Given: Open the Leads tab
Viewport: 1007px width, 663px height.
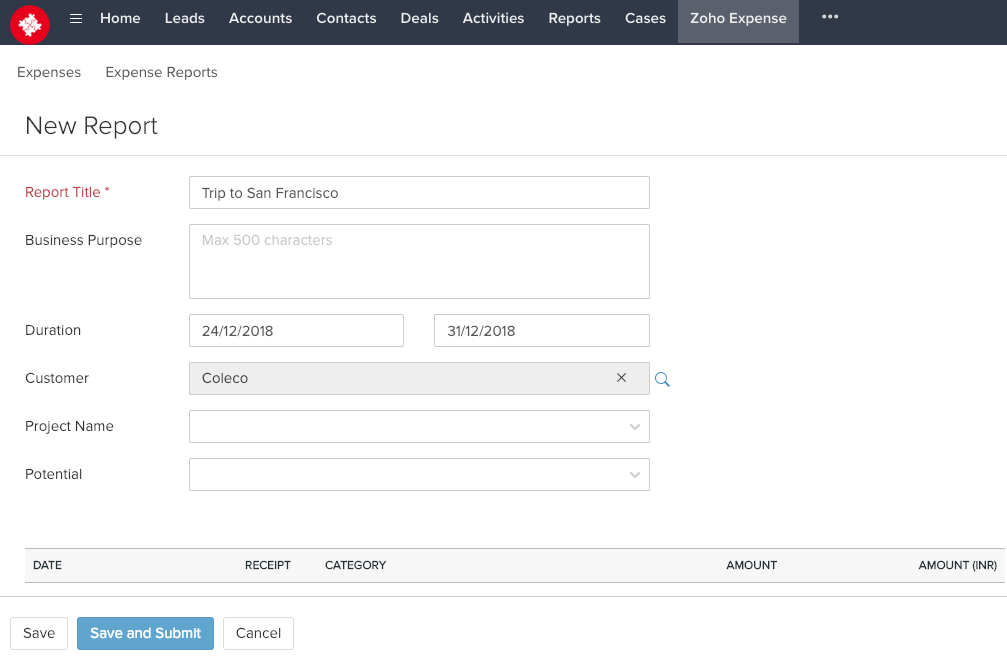Looking at the screenshot, I should pyautogui.click(x=184, y=19).
